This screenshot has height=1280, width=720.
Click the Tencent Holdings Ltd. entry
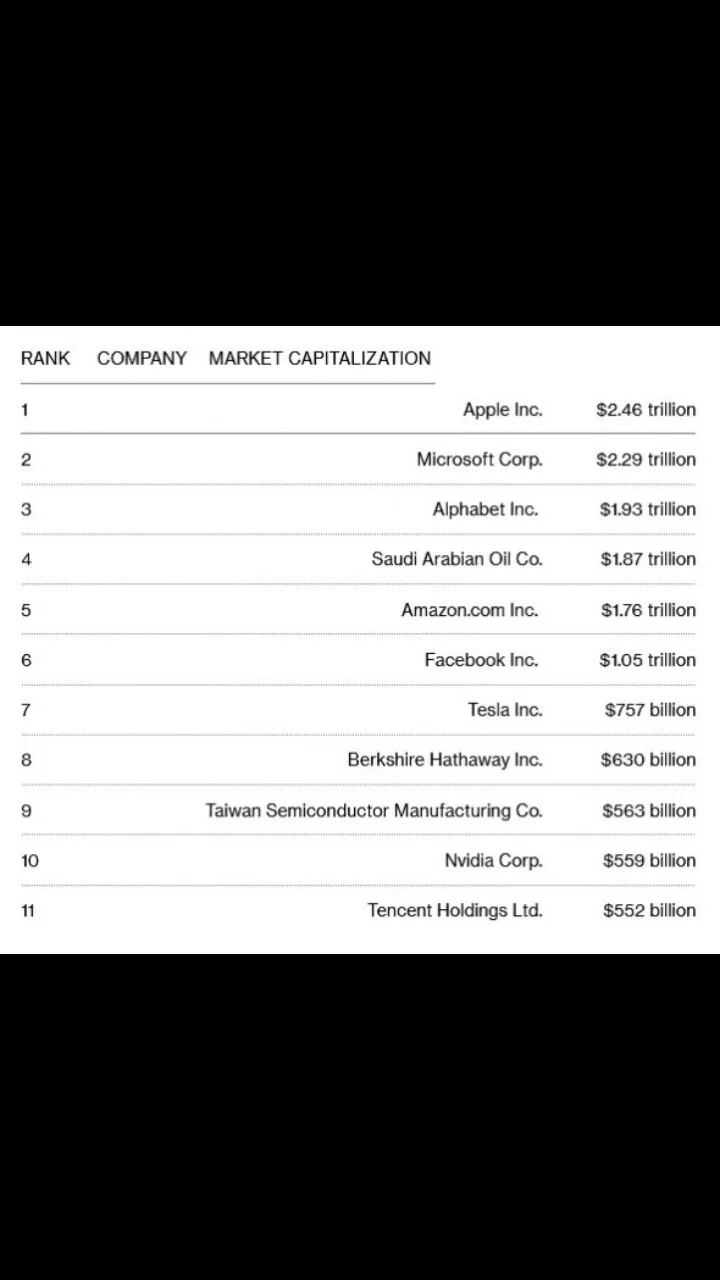click(455, 910)
